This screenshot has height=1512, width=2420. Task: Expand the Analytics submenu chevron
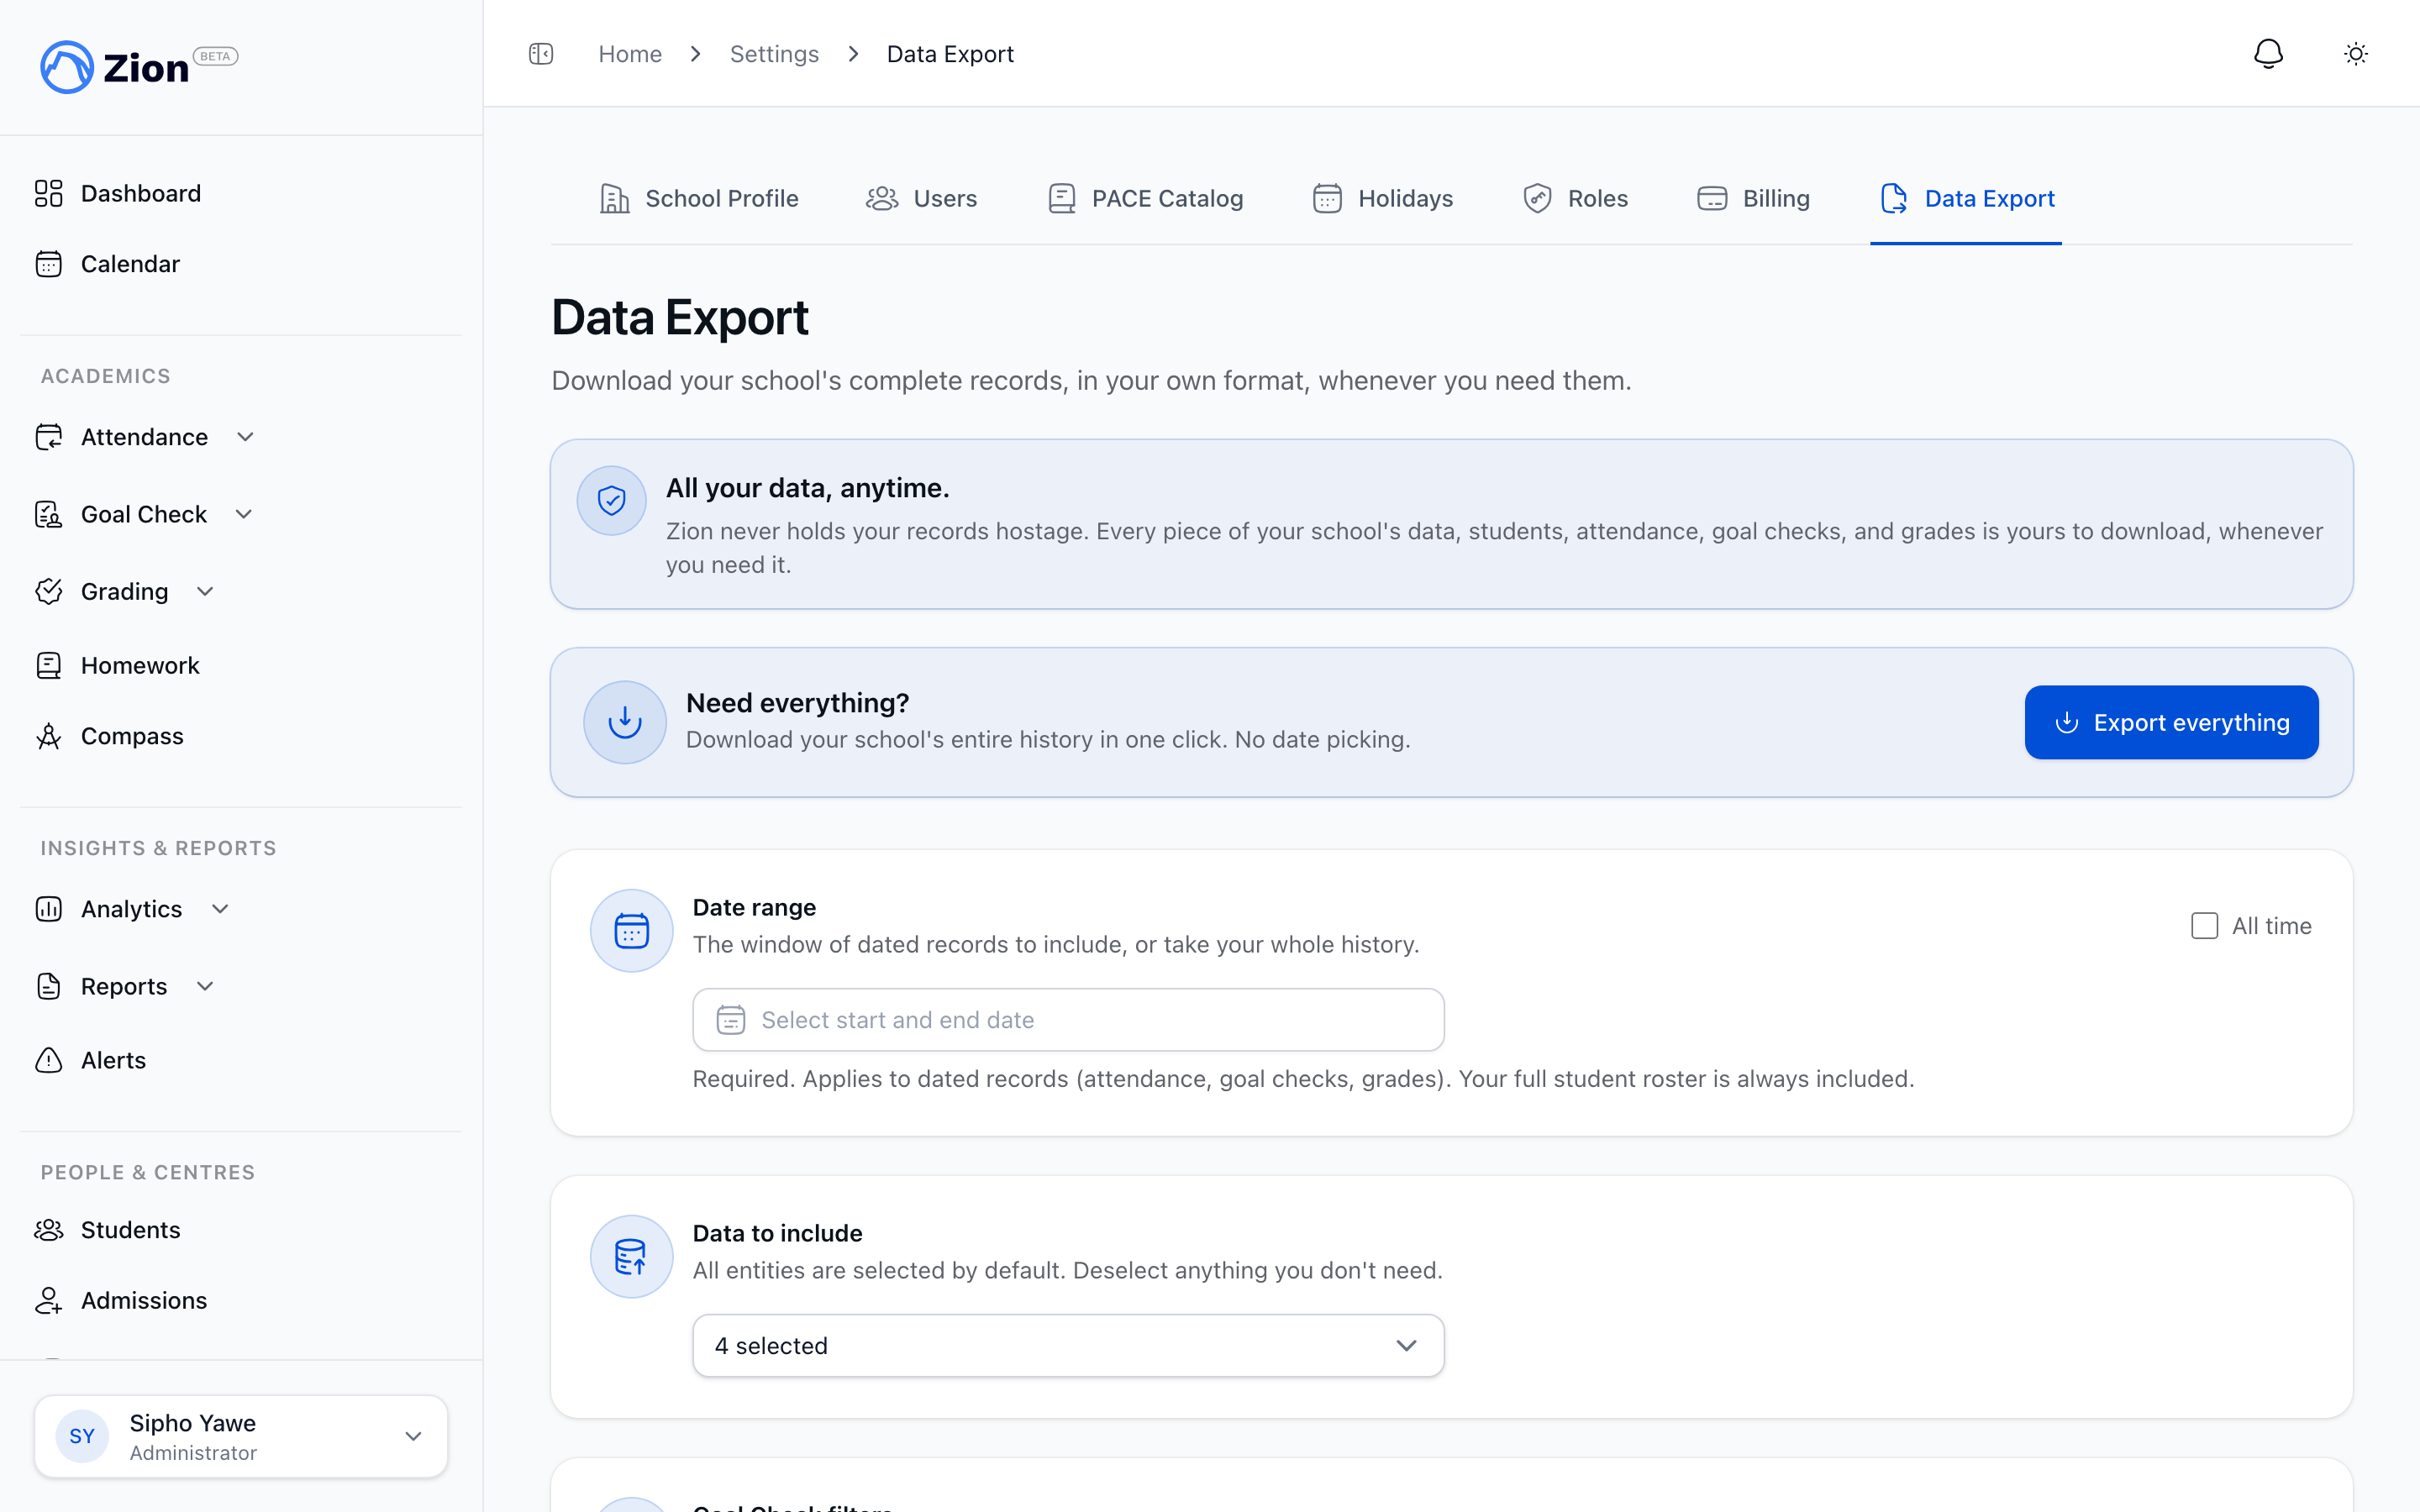coord(220,909)
